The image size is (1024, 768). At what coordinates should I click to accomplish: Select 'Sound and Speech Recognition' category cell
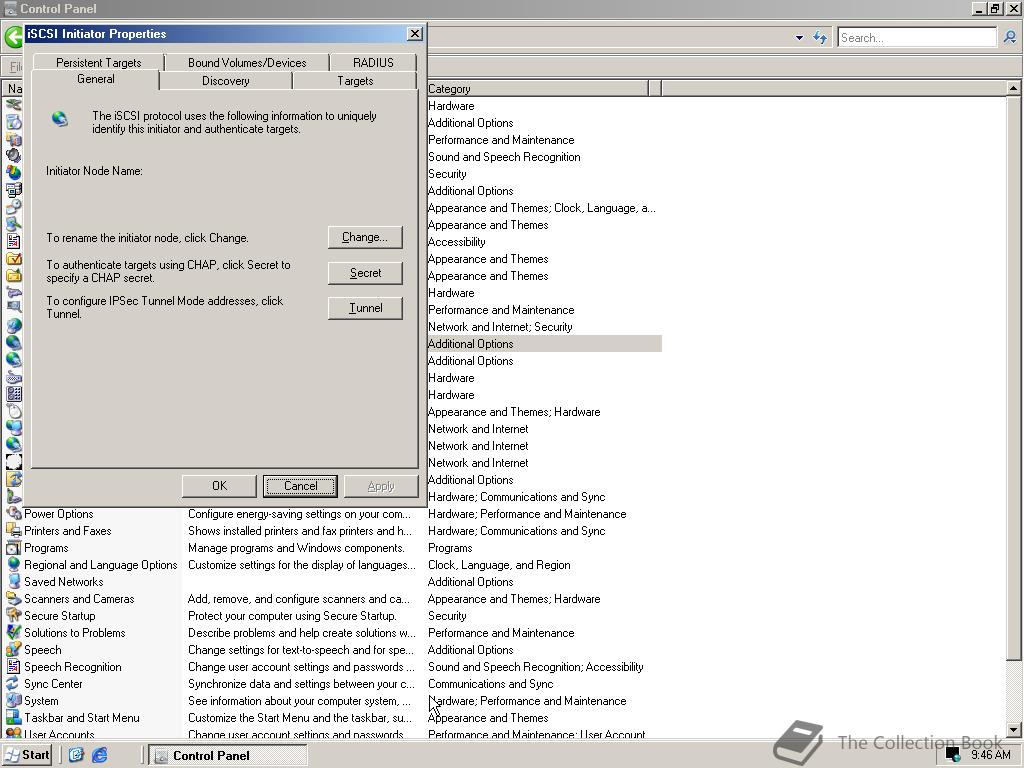click(x=504, y=157)
